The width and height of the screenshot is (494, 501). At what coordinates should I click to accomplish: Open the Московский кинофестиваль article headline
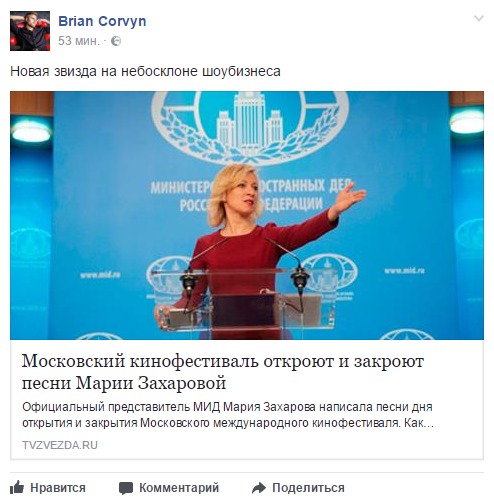[x=223, y=372]
